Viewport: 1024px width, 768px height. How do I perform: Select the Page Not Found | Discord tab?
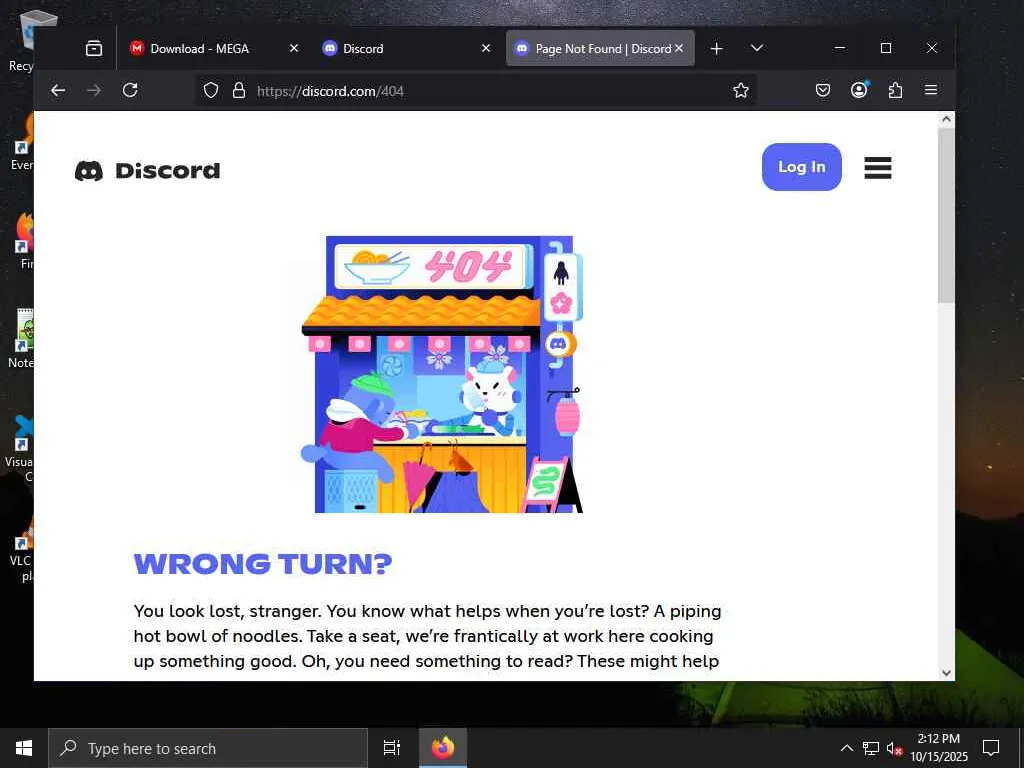[600, 48]
